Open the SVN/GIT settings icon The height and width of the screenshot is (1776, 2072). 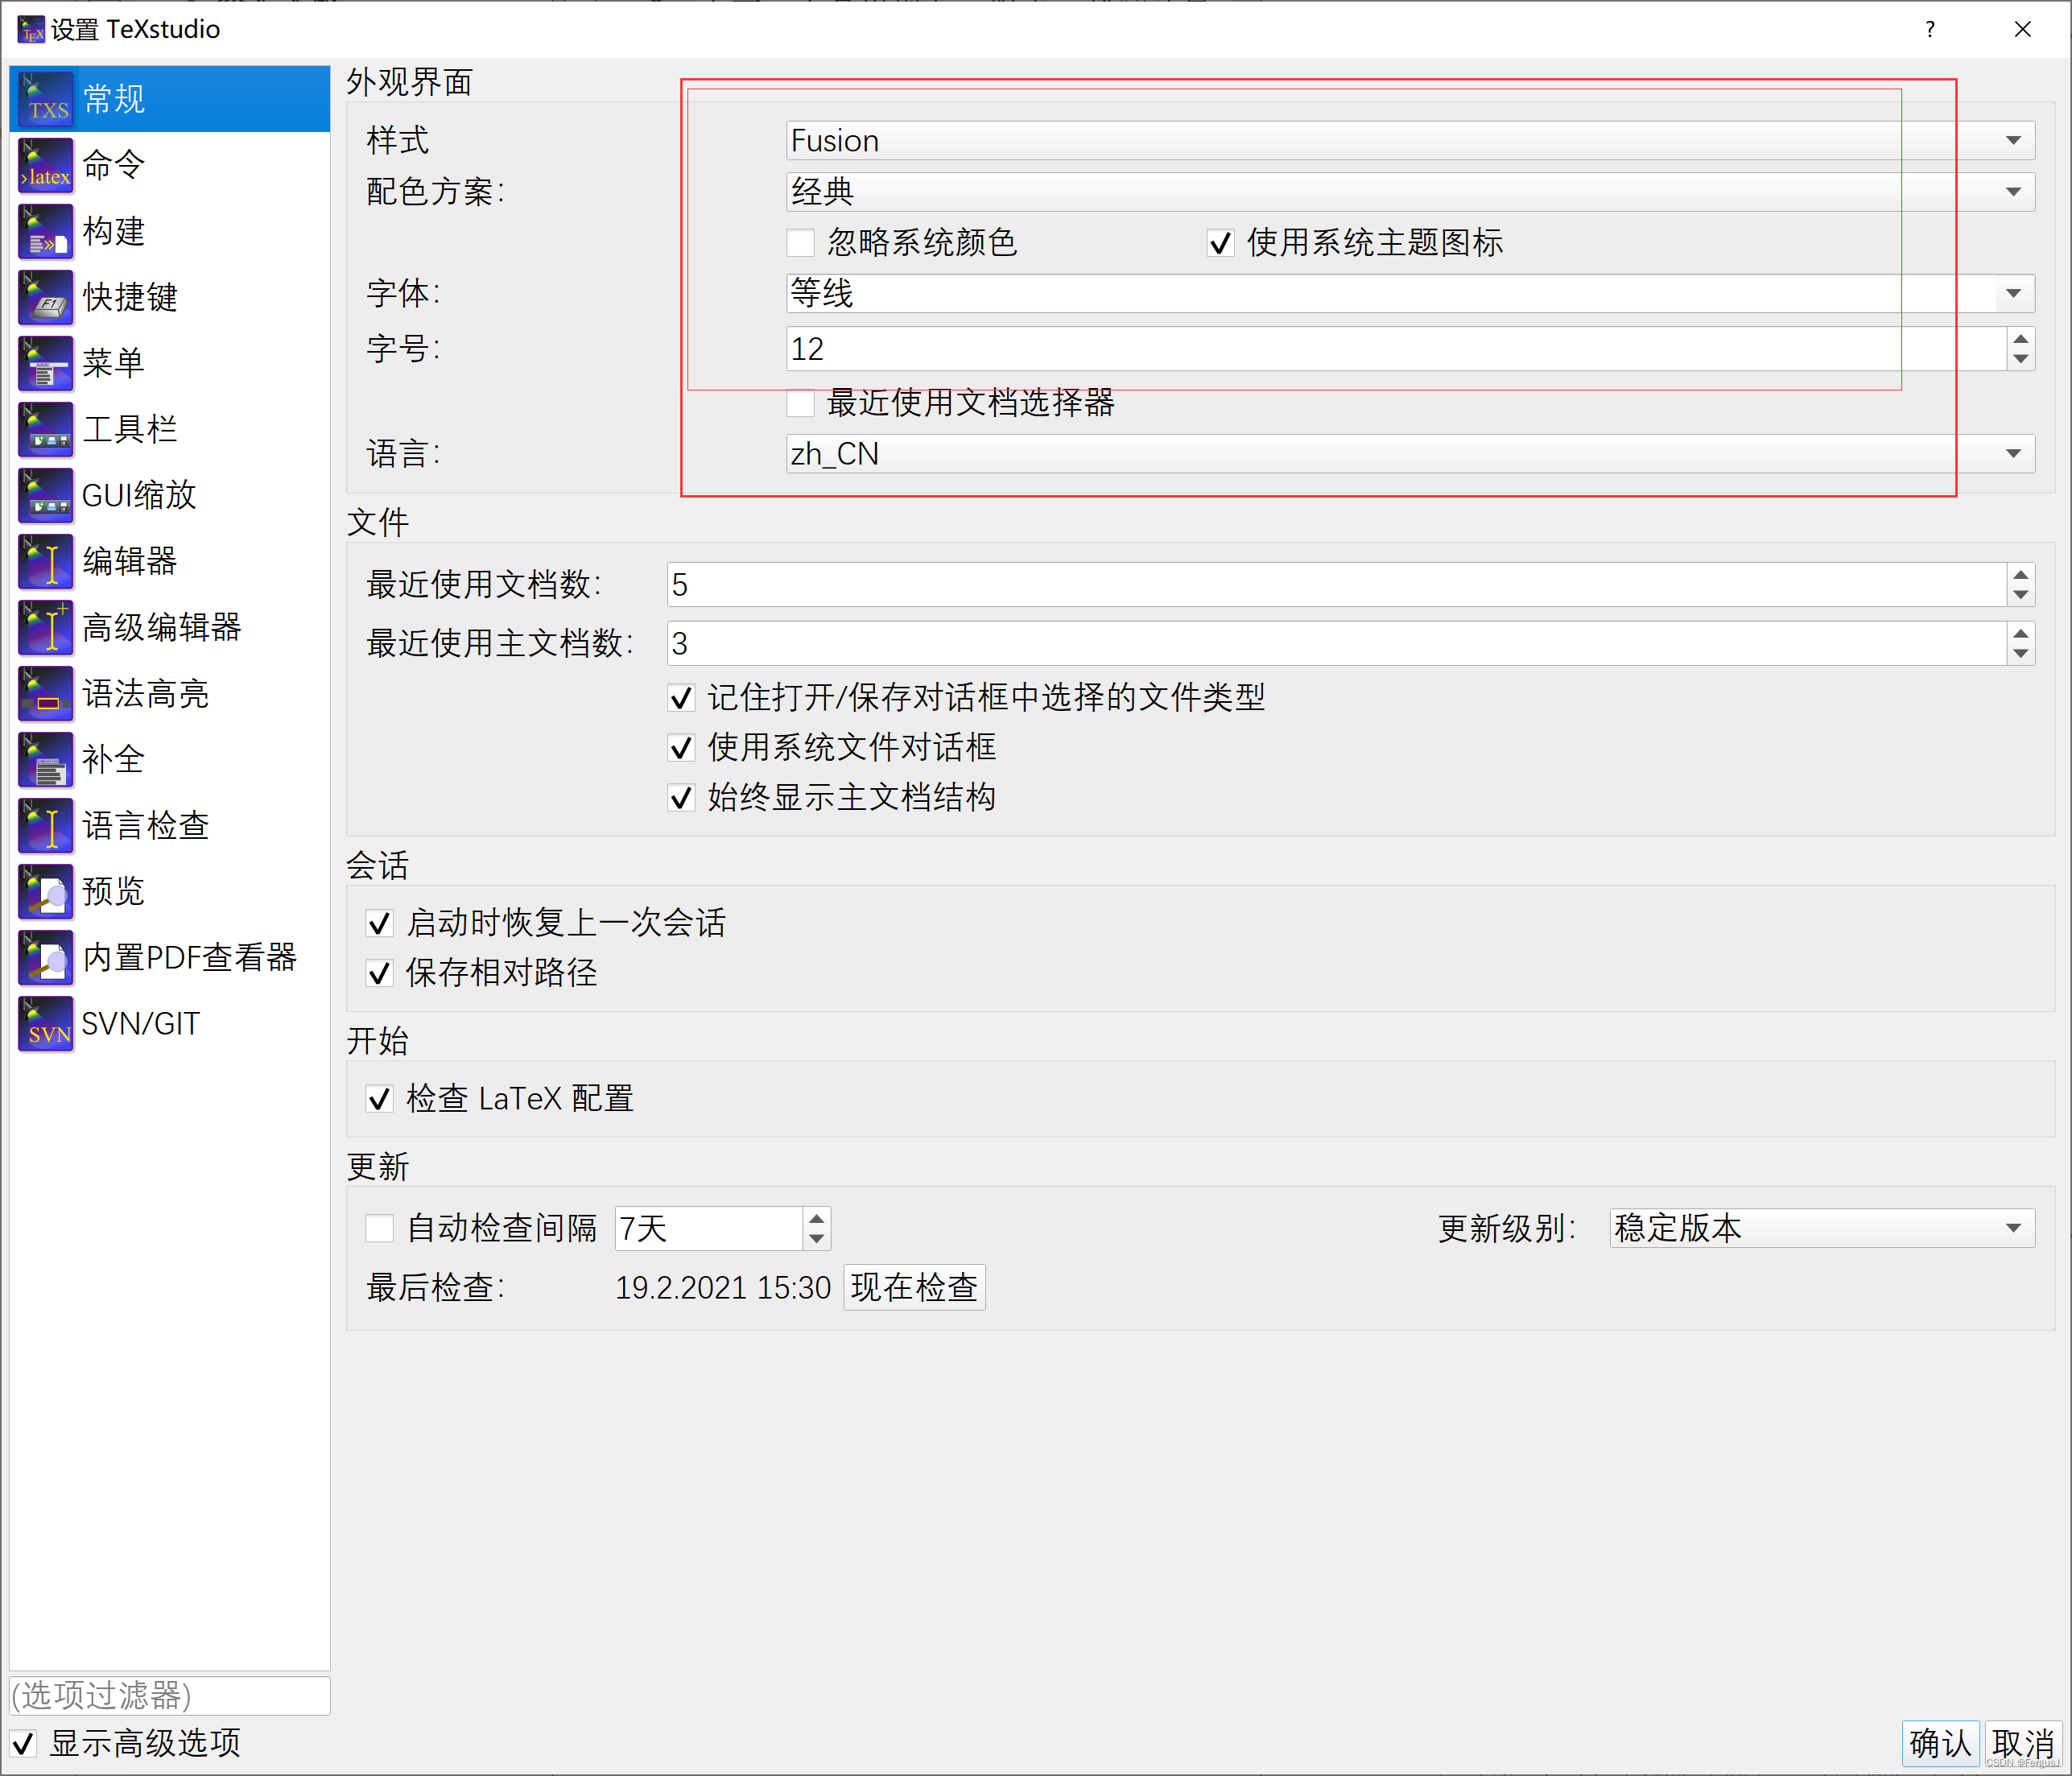click(x=46, y=1024)
